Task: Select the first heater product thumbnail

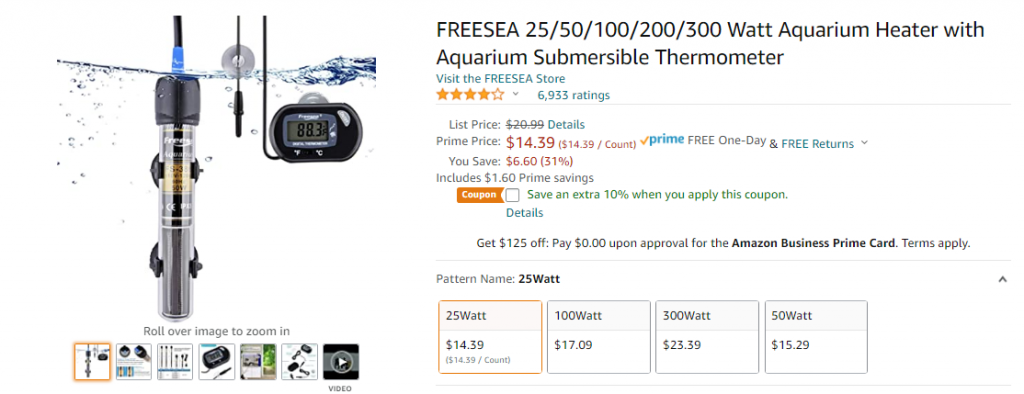Action: point(92,362)
